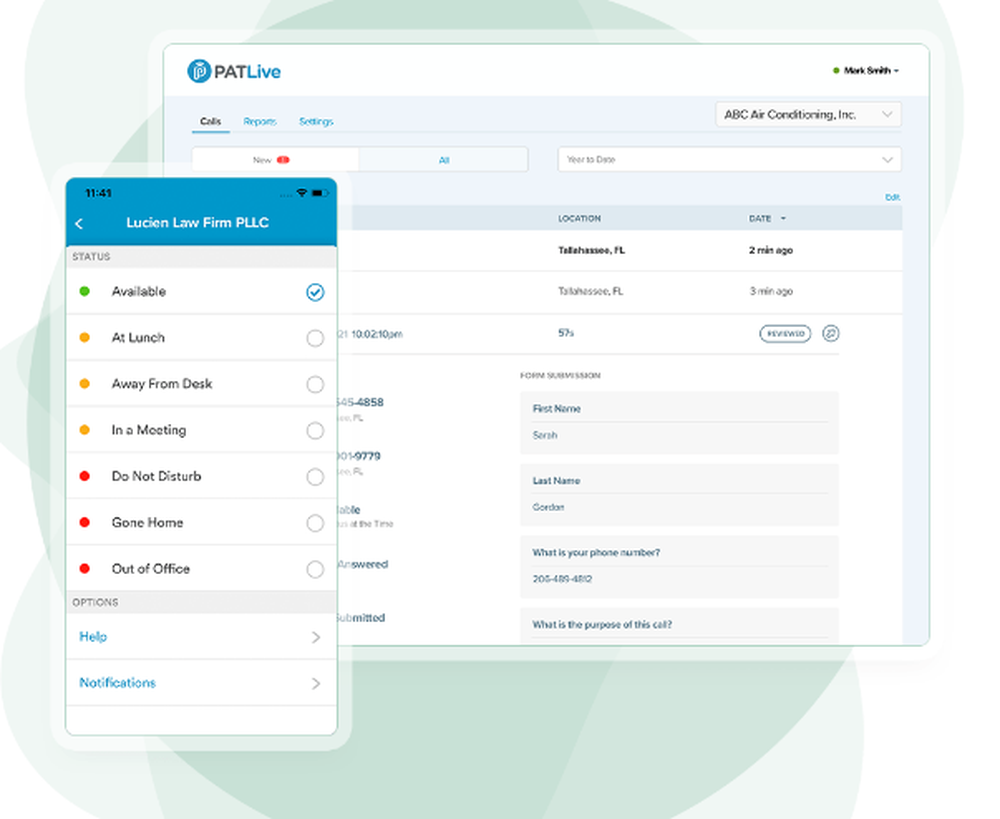
Task: Expand the Help option chevron
Action: click(316, 637)
